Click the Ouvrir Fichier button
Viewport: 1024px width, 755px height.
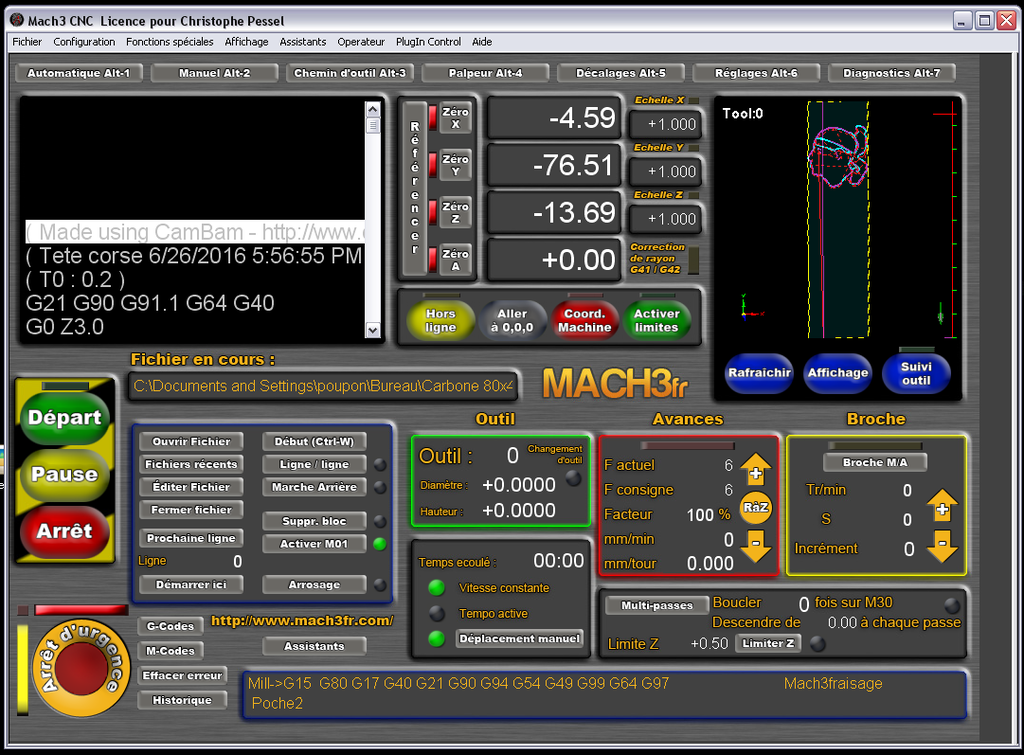click(x=191, y=442)
